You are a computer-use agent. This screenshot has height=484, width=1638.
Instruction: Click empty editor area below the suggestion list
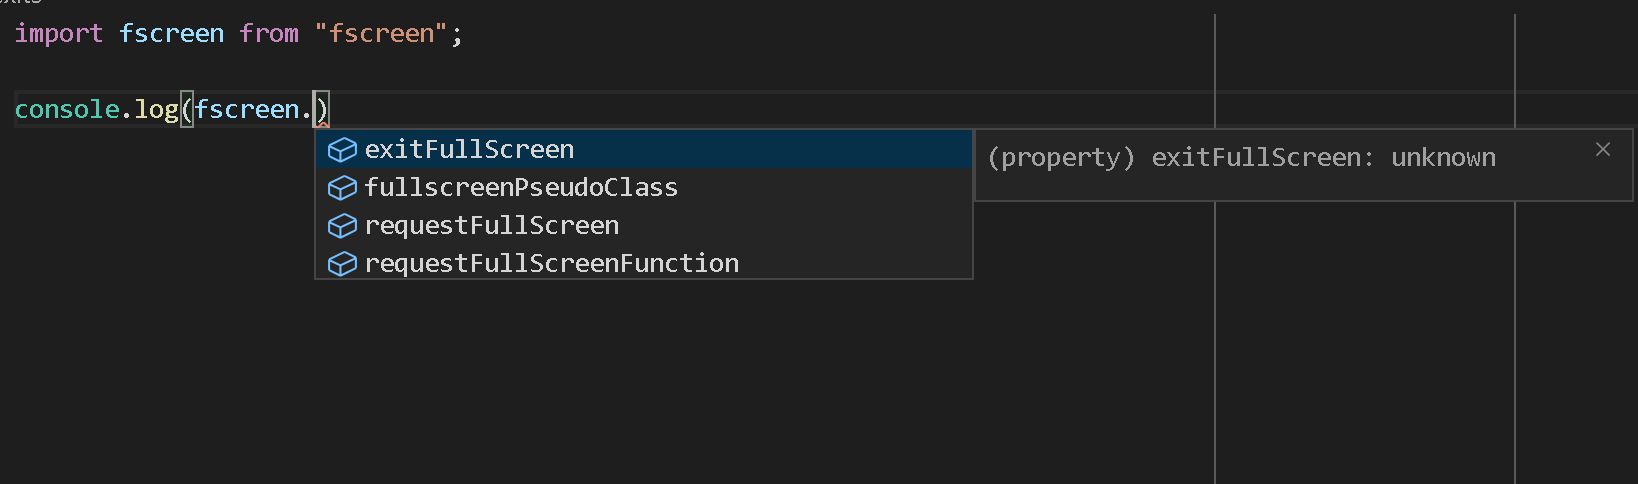tap(600, 380)
